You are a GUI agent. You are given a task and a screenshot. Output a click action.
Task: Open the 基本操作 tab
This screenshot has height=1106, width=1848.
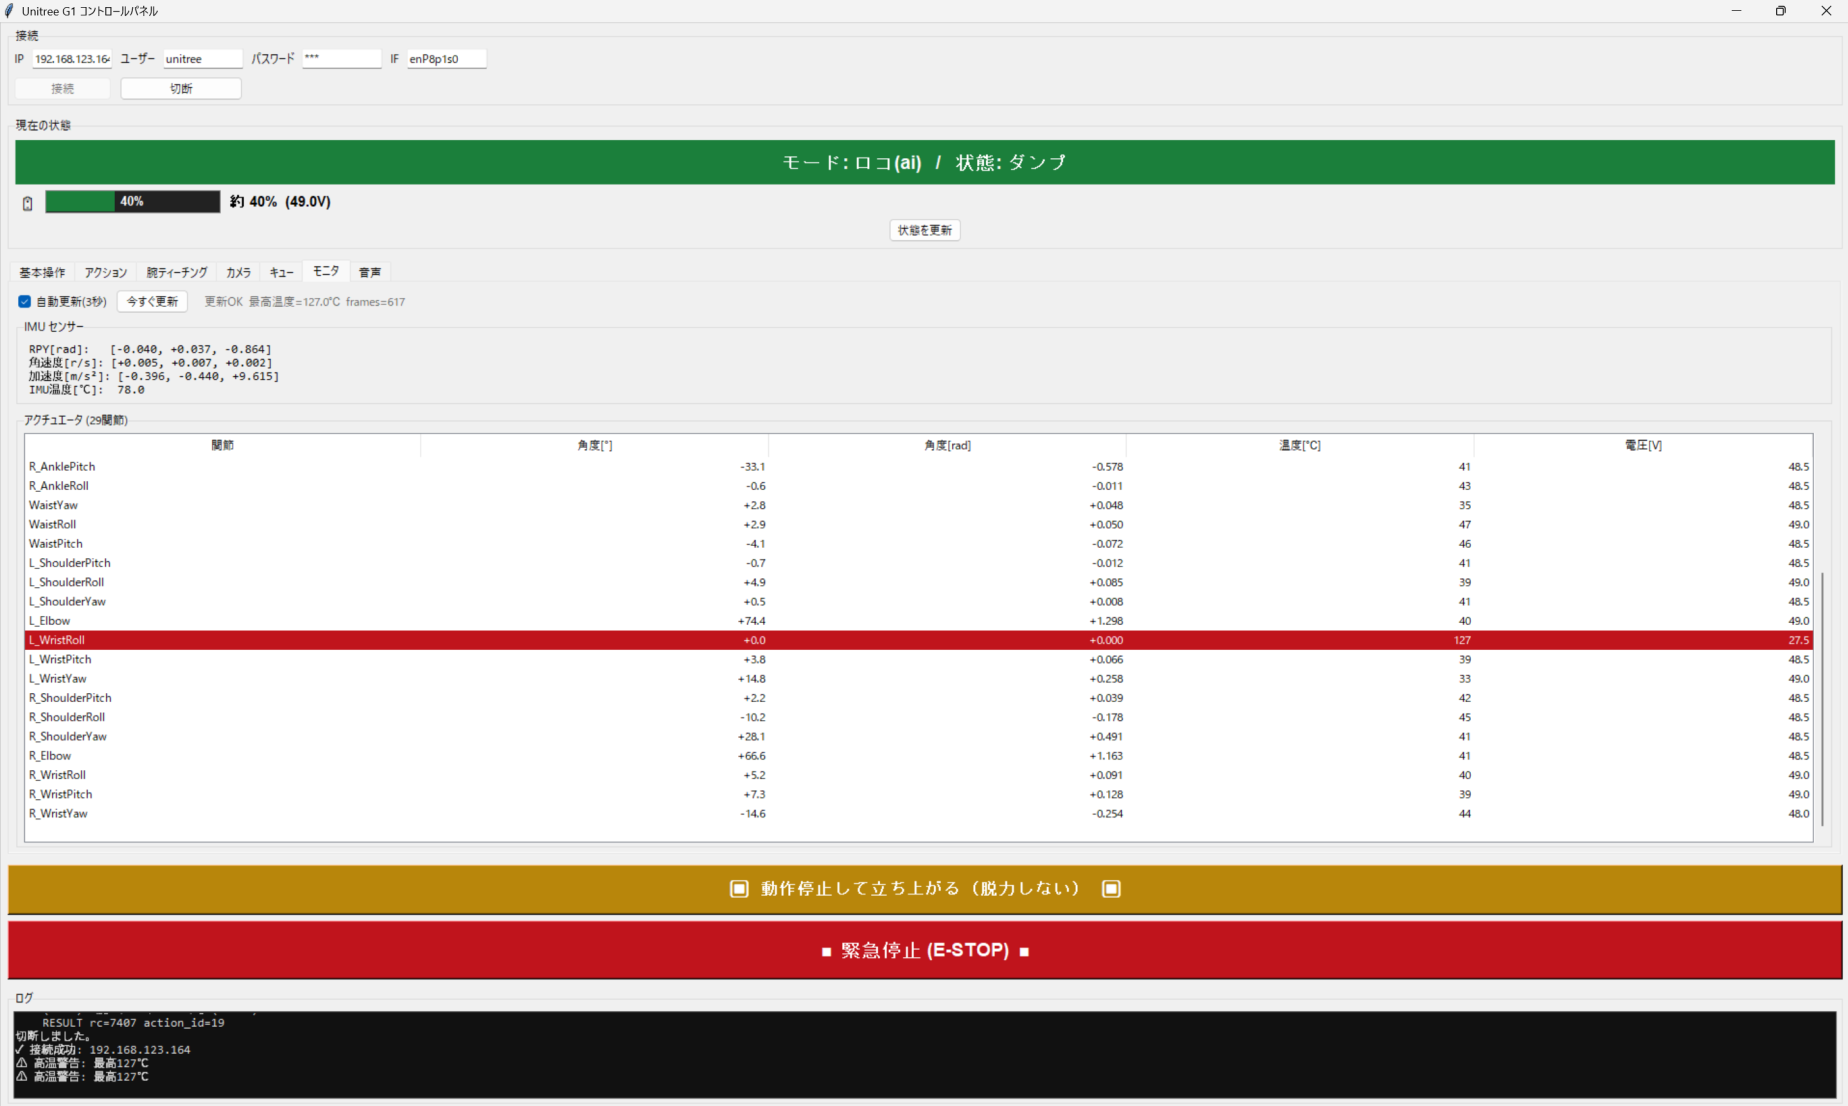[42, 272]
